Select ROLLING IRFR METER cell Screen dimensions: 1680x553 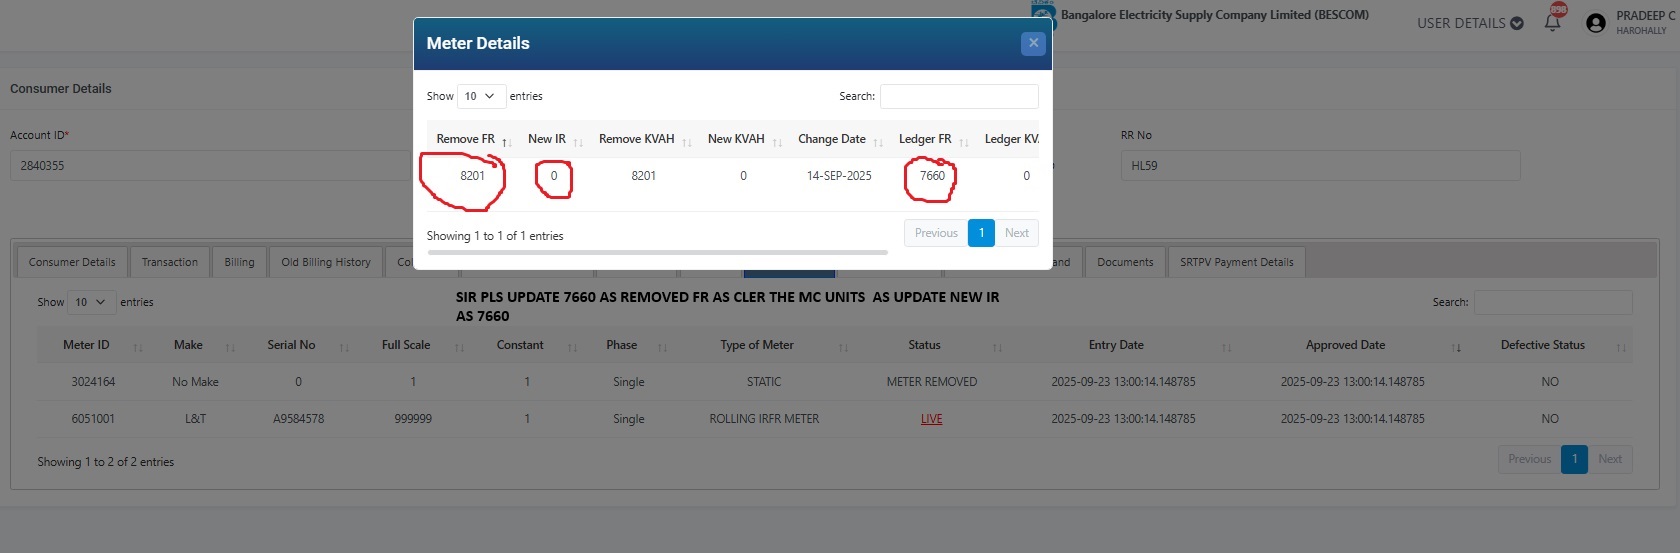[x=764, y=419]
